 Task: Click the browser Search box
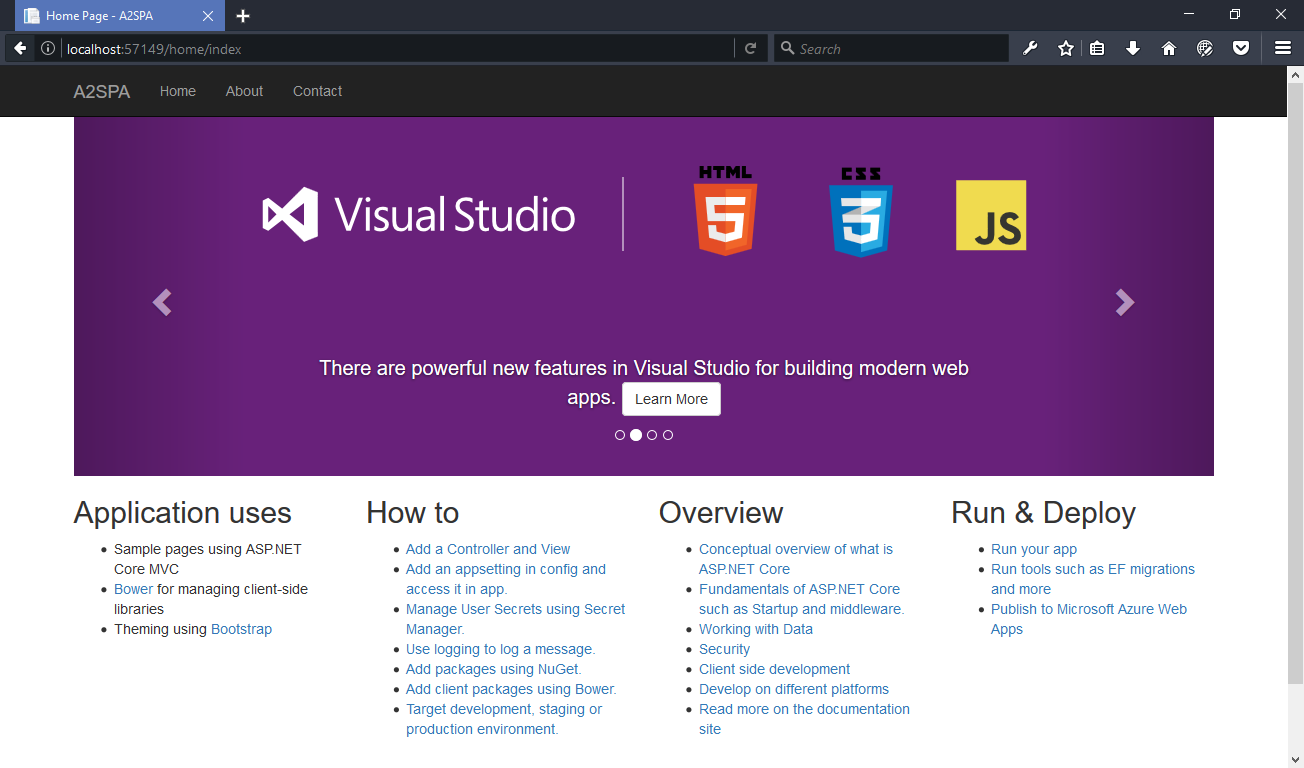point(891,48)
